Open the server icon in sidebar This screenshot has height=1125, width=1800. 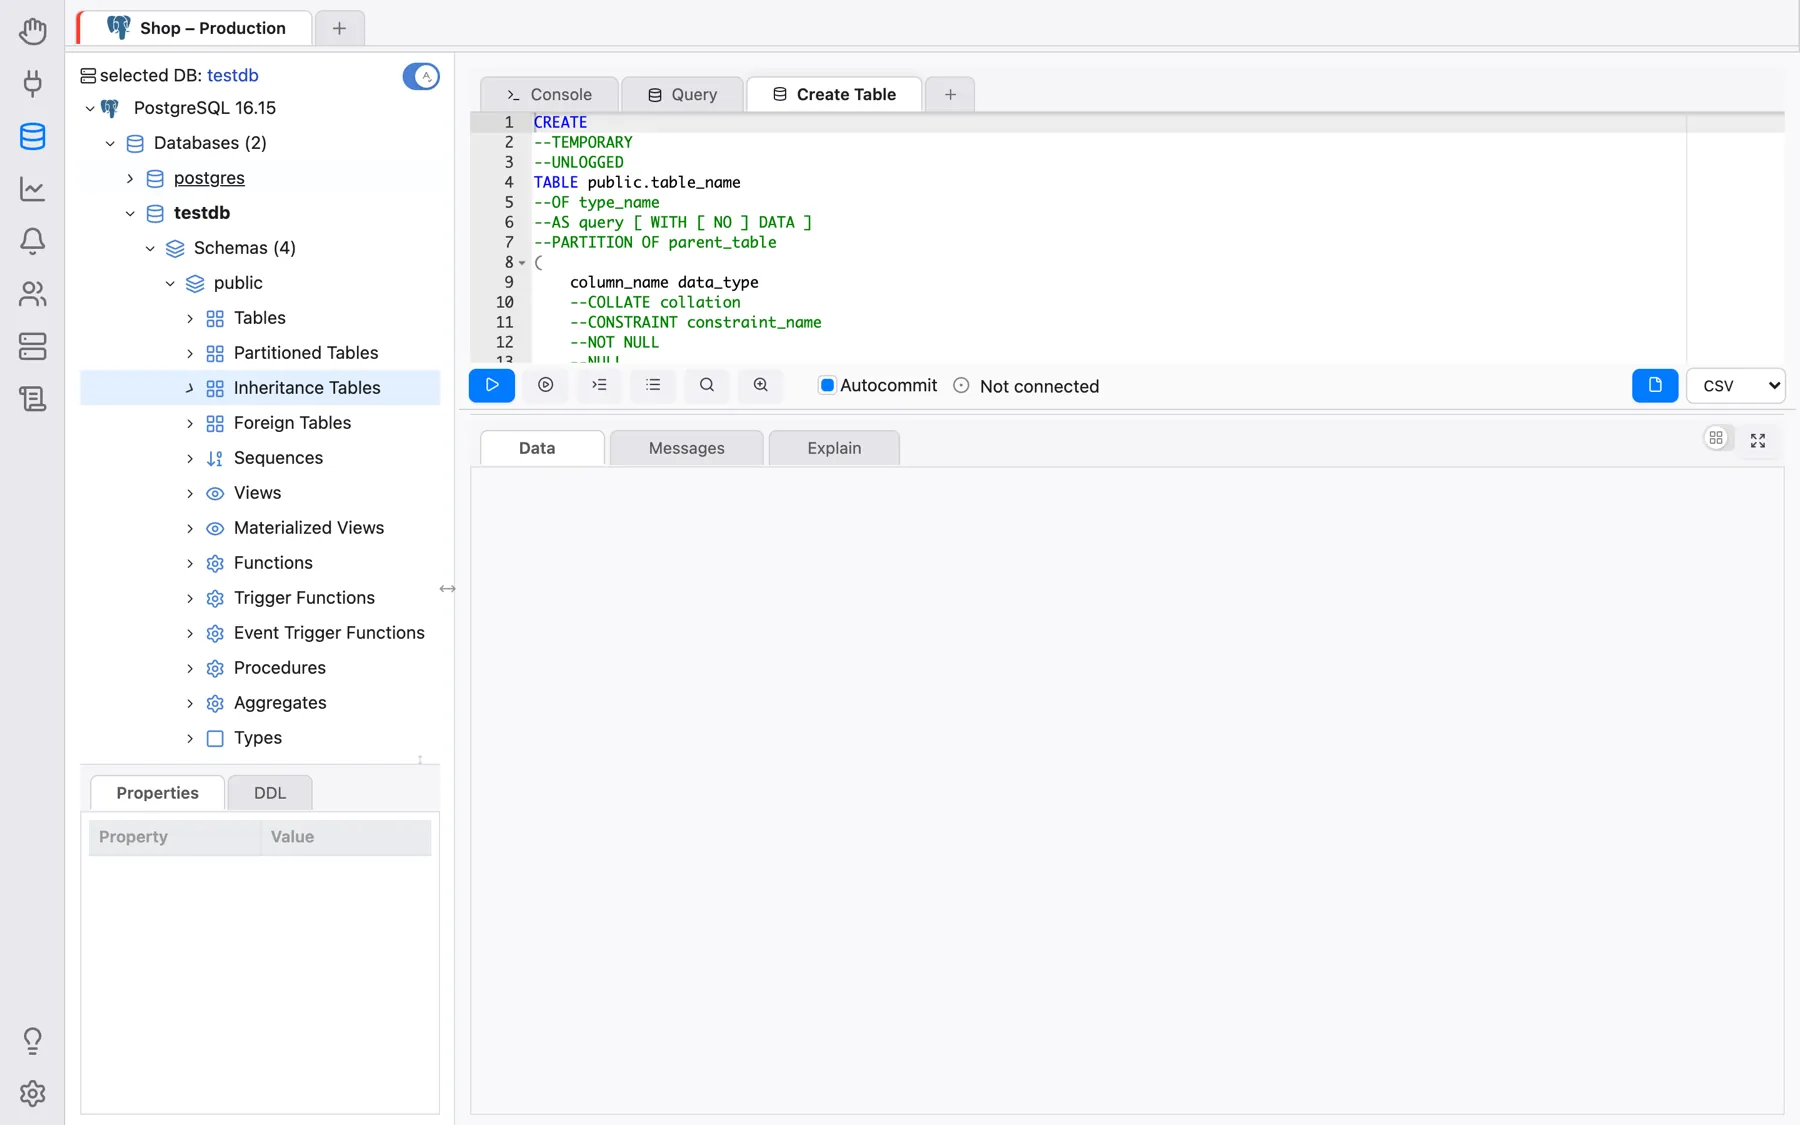[32, 346]
